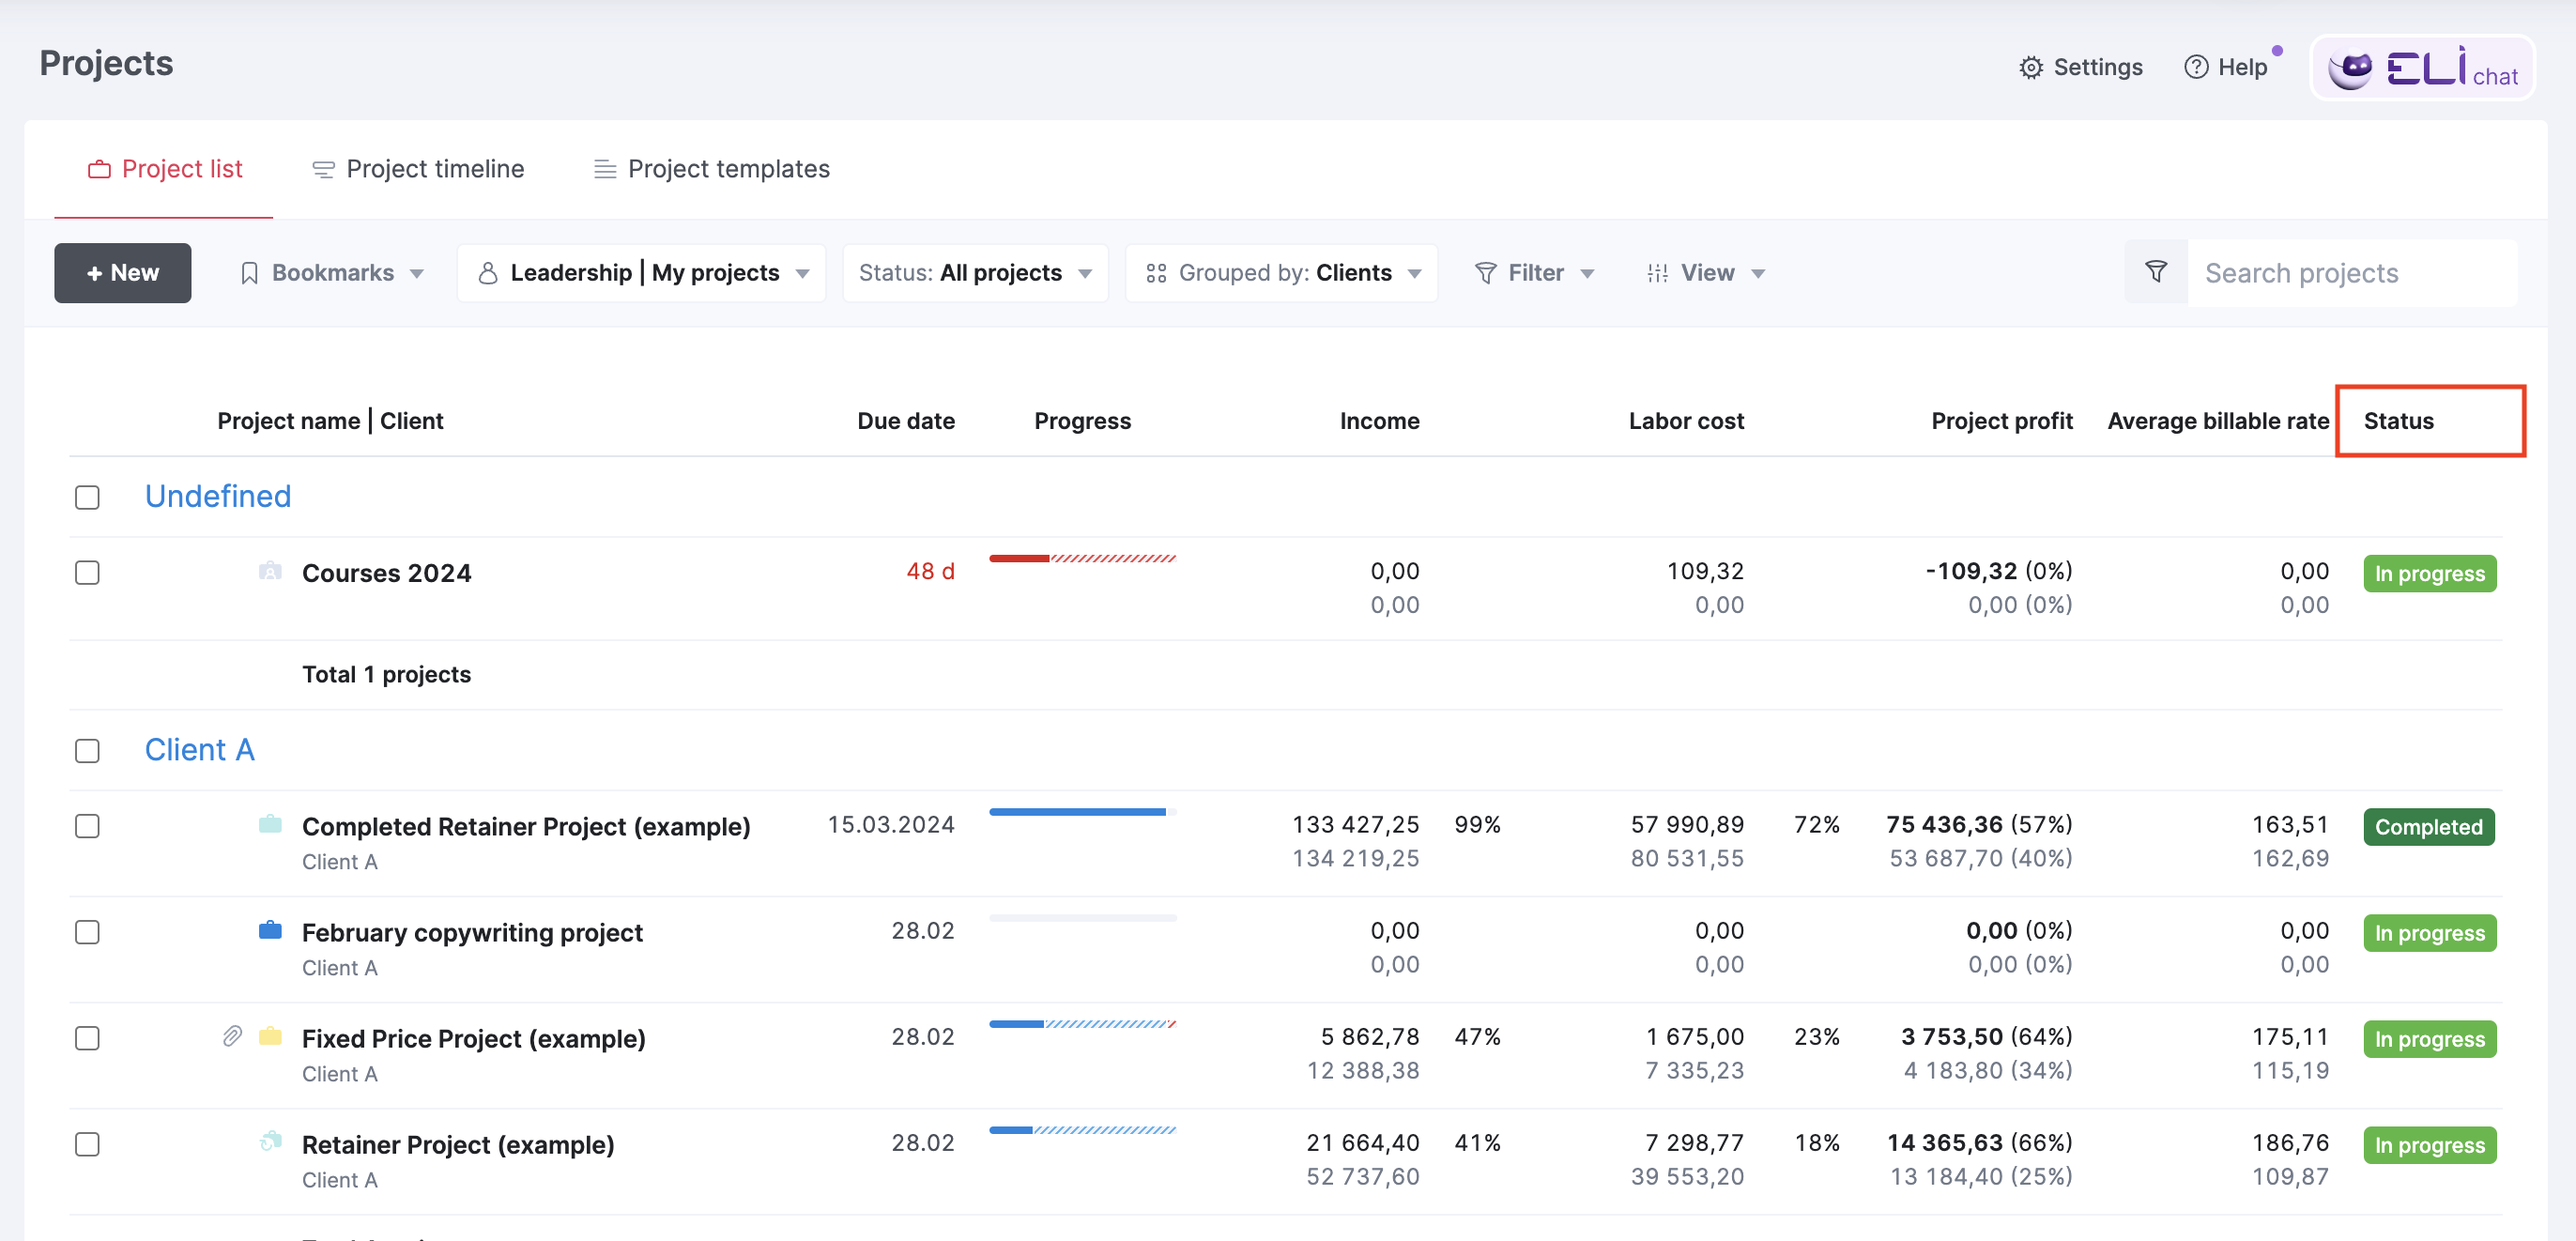Click In progress badge for Courses 2024
The width and height of the screenshot is (2576, 1241).
(x=2430, y=574)
